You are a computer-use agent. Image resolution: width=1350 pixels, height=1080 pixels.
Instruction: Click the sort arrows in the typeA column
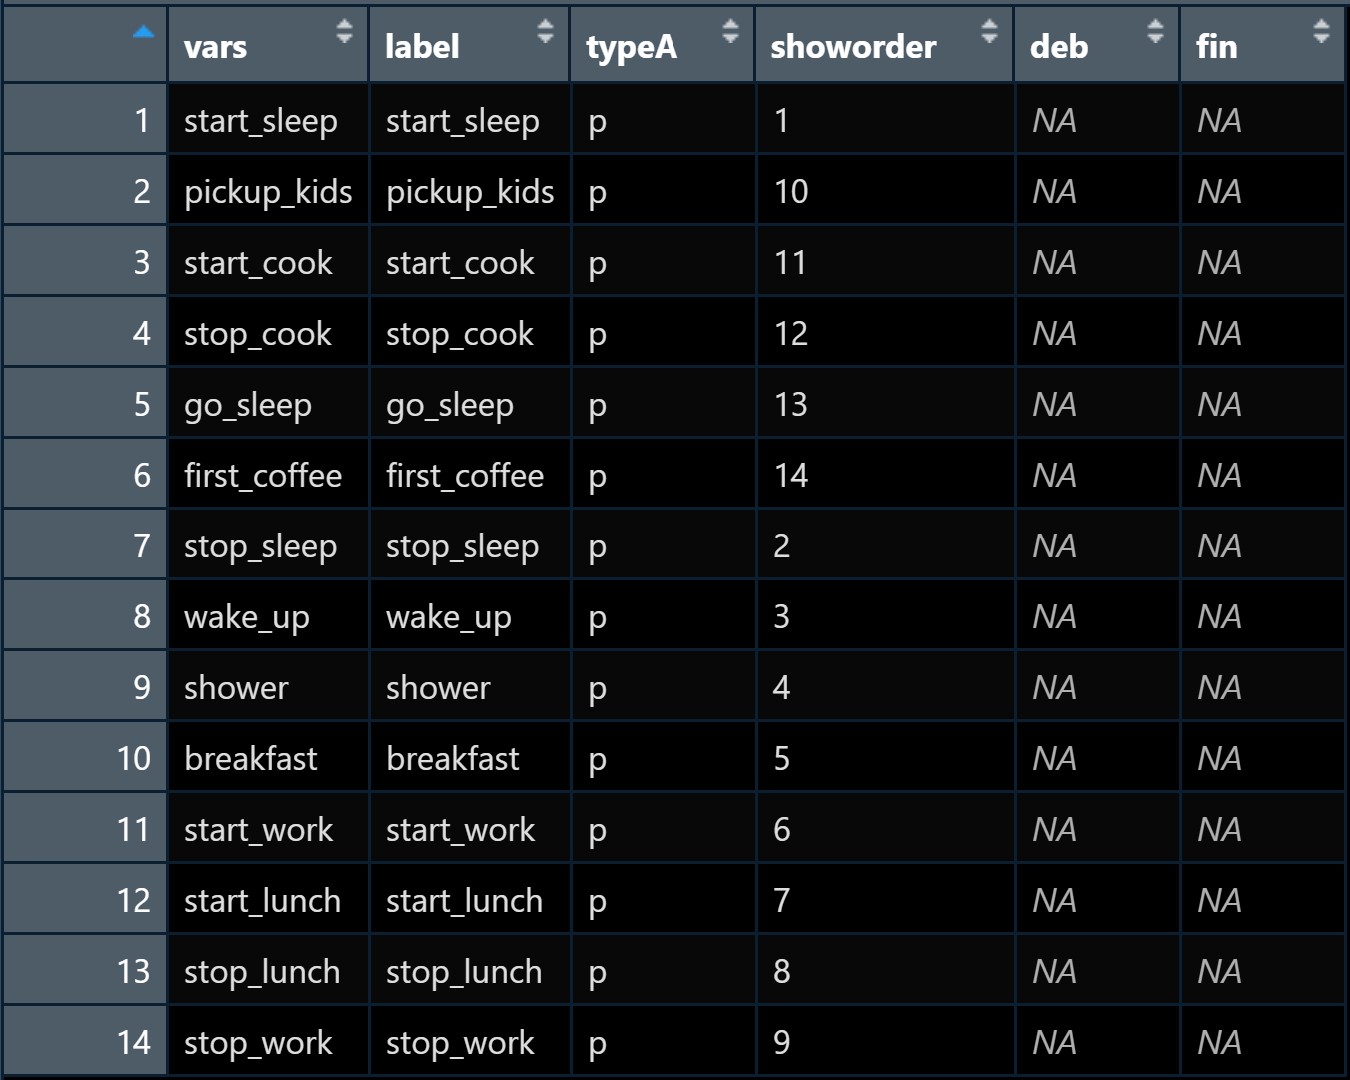730,31
